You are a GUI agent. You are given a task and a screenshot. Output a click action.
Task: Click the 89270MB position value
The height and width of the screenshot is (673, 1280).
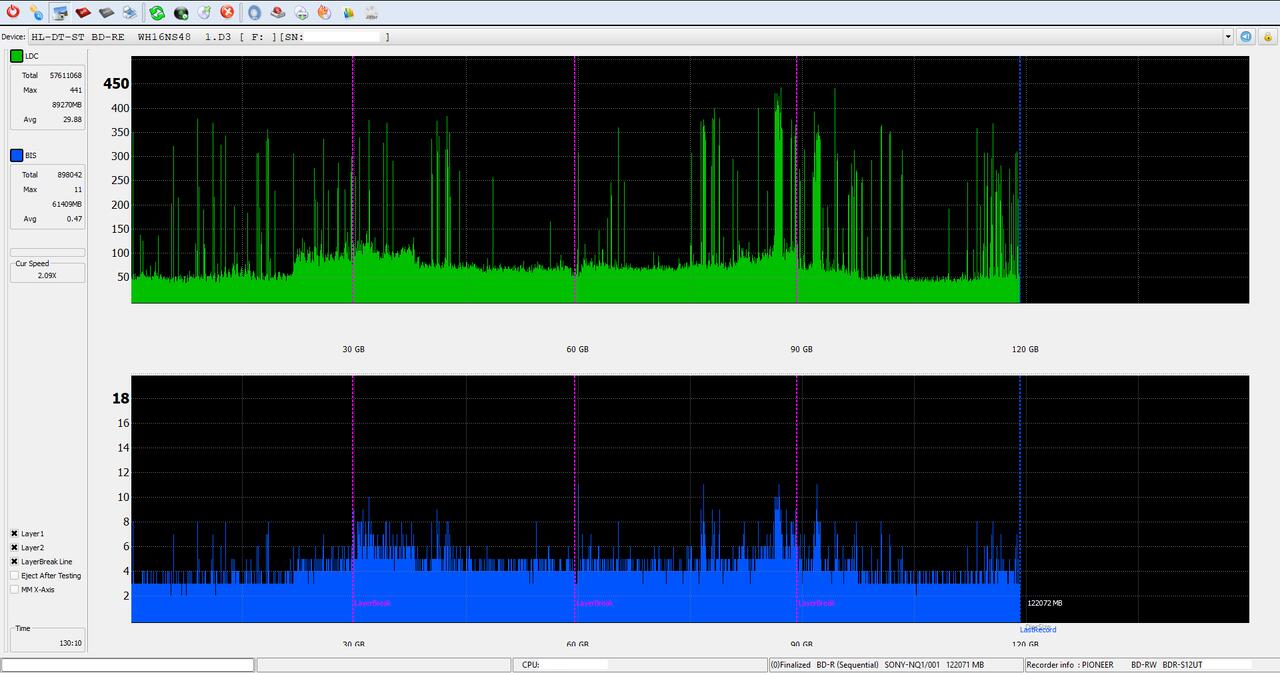click(x=67, y=104)
